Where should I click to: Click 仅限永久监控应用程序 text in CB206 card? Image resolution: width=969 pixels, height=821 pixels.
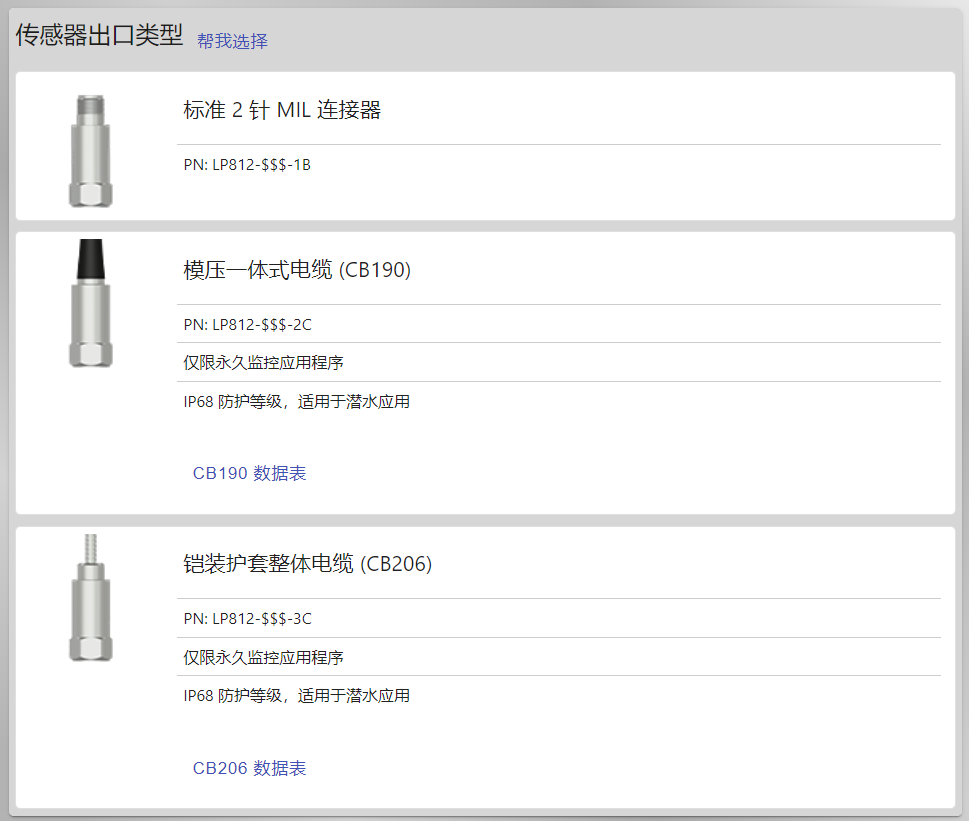pos(263,657)
